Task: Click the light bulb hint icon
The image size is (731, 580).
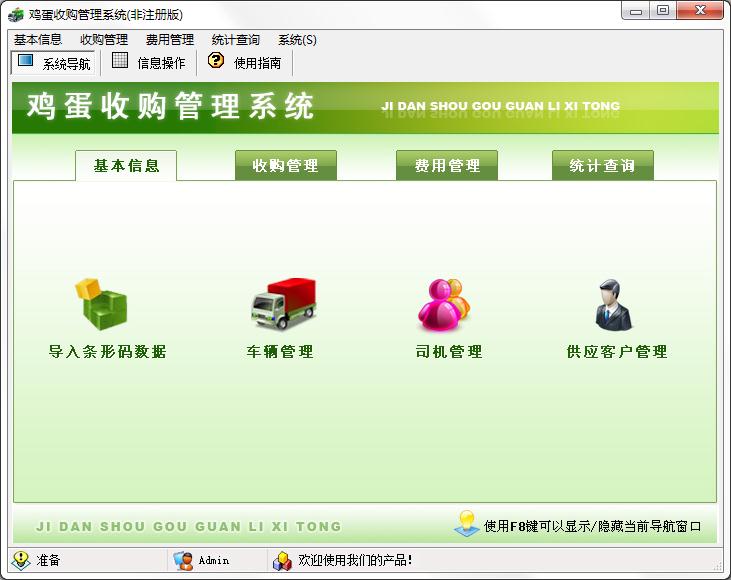Action: coord(466,524)
